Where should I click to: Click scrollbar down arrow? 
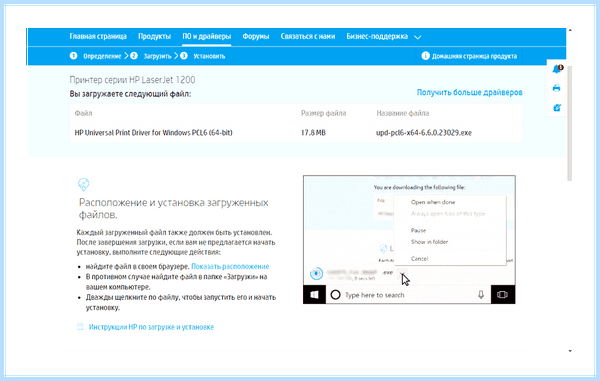click(570, 351)
